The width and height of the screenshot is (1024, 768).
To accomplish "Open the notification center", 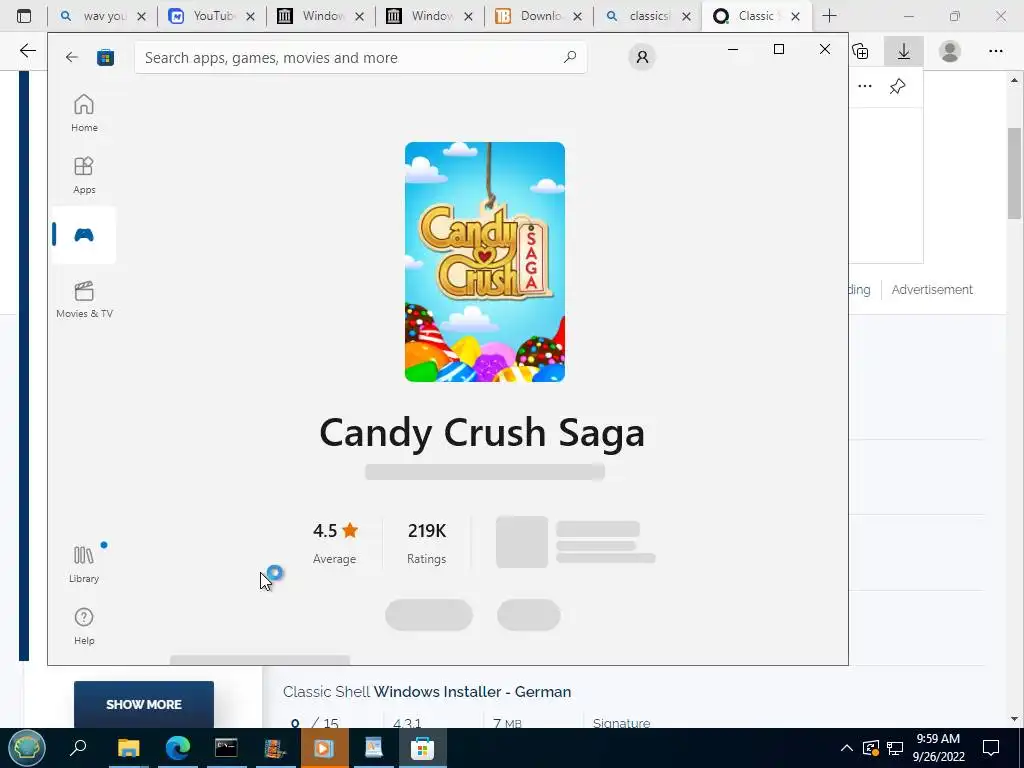I will point(991,748).
